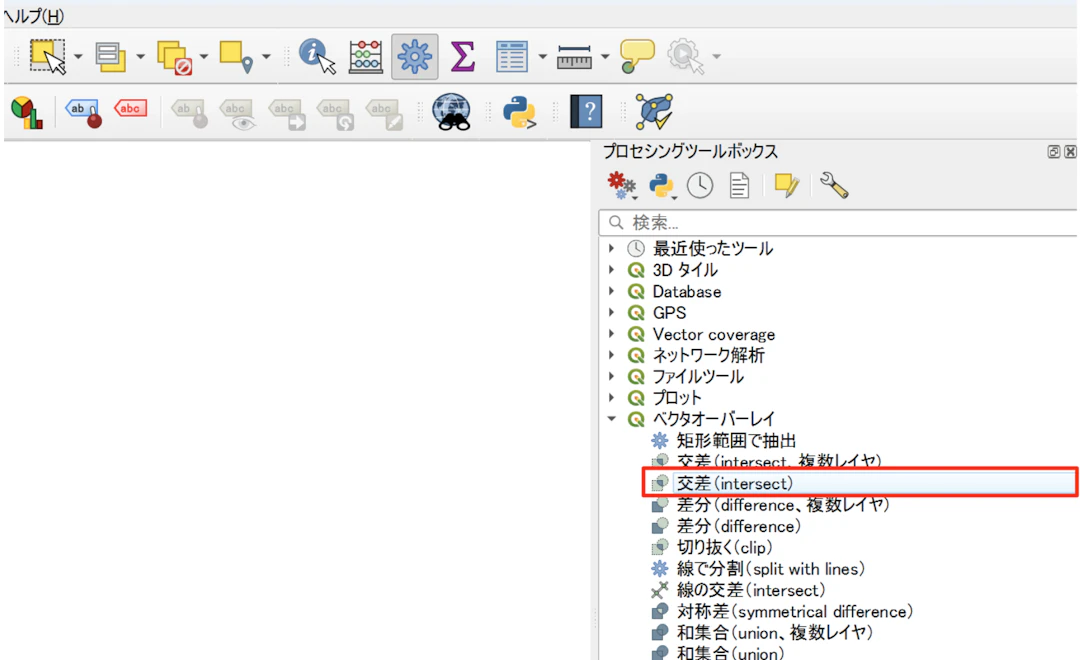The image size is (1080, 660).
Task: Click deselect all features icon
Action: pyautogui.click(x=174, y=57)
